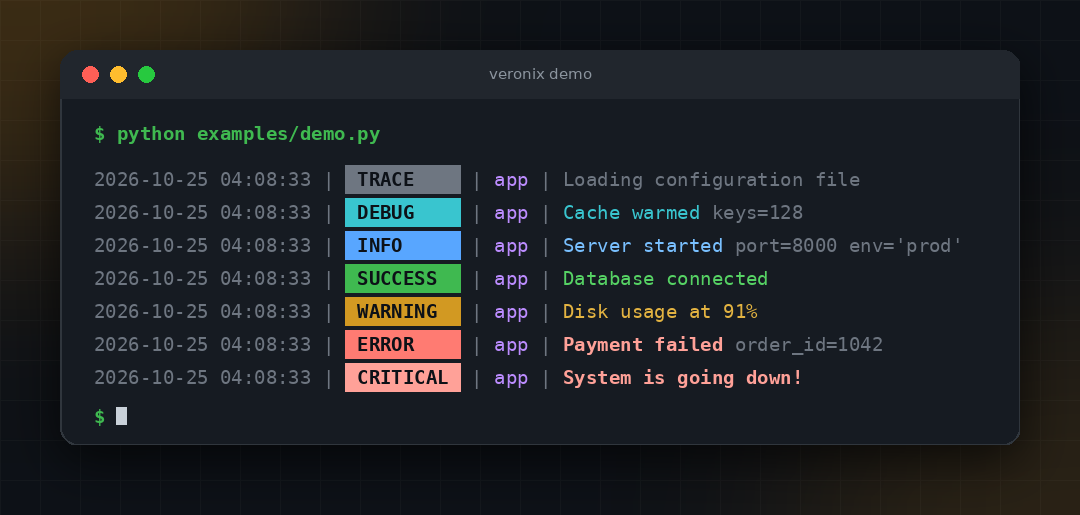The image size is (1080, 515).
Task: Click 'app' logger name on SUCCESS row
Action: pyautogui.click(x=511, y=280)
